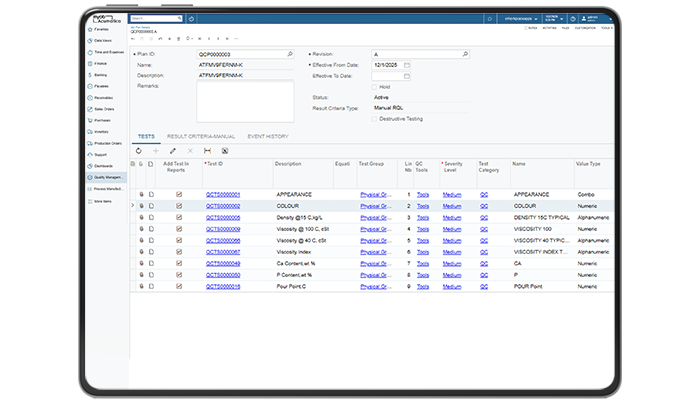The height and width of the screenshot is (403, 700).
Task: Open Effective To Date calendar picker
Action: [x=407, y=76]
